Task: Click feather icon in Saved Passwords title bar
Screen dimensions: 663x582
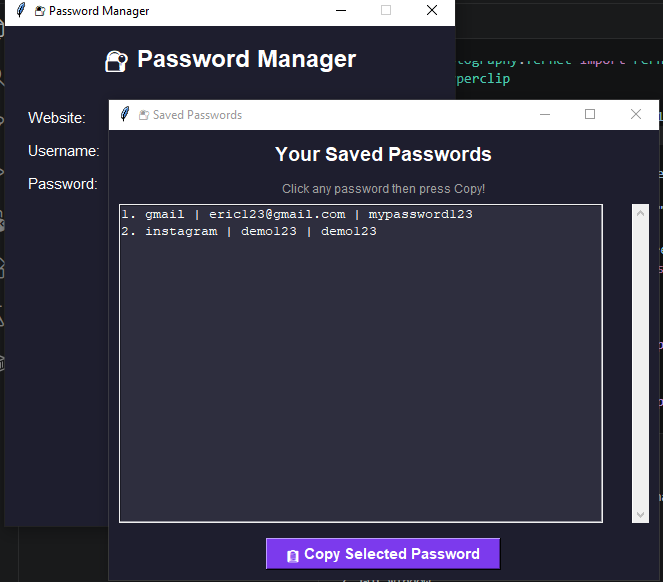Action: [125, 114]
